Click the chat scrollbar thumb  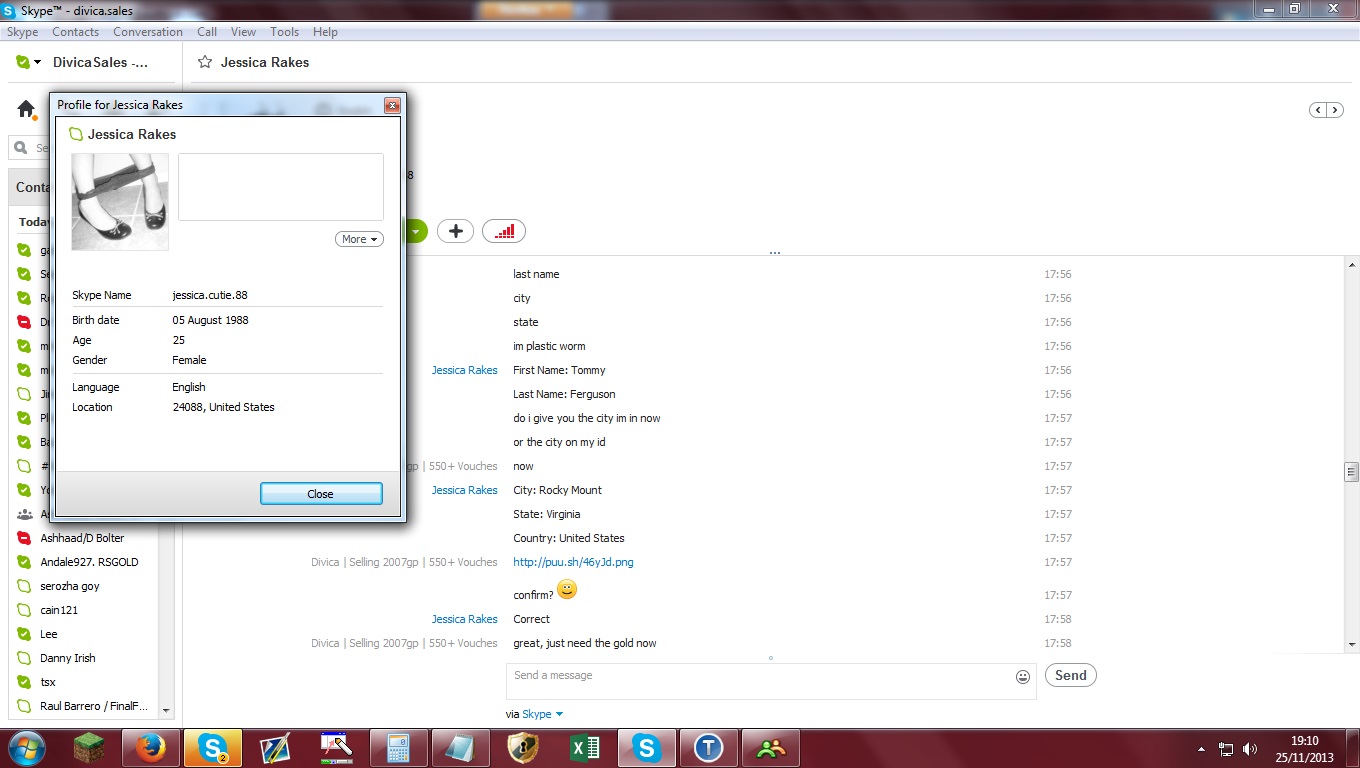pyautogui.click(x=1352, y=471)
